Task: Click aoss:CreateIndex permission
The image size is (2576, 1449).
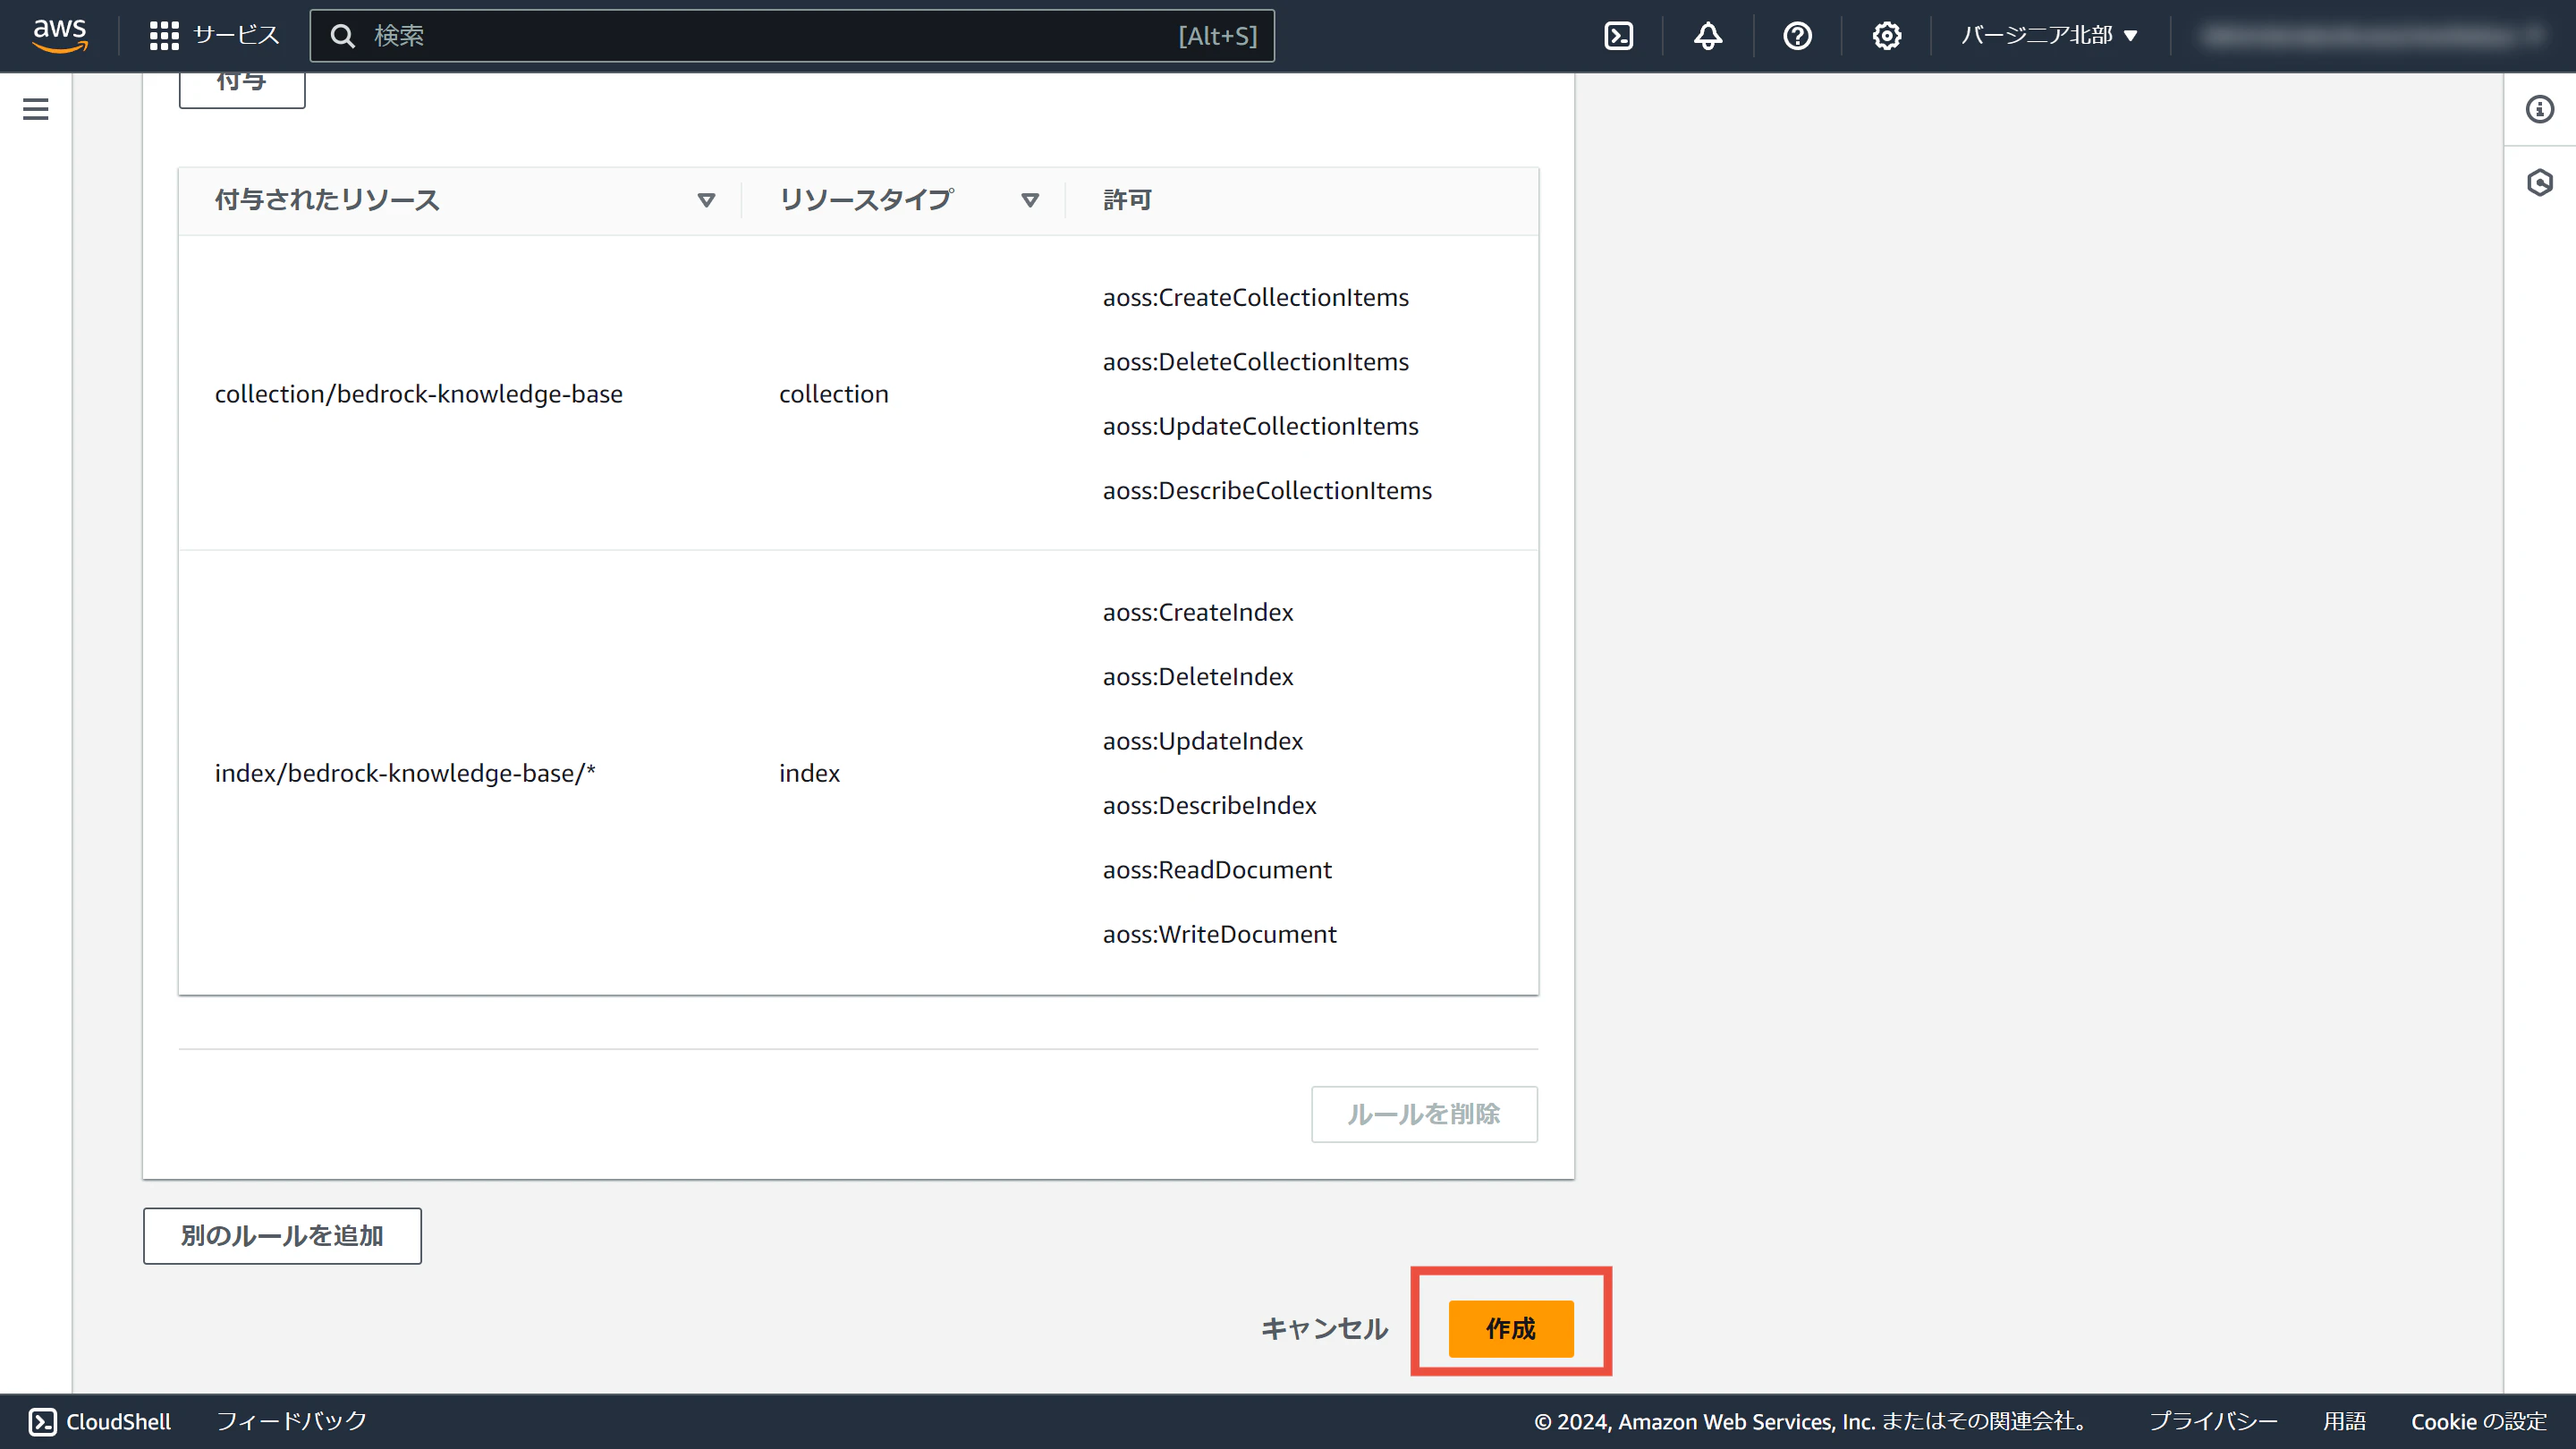Action: [1198, 612]
